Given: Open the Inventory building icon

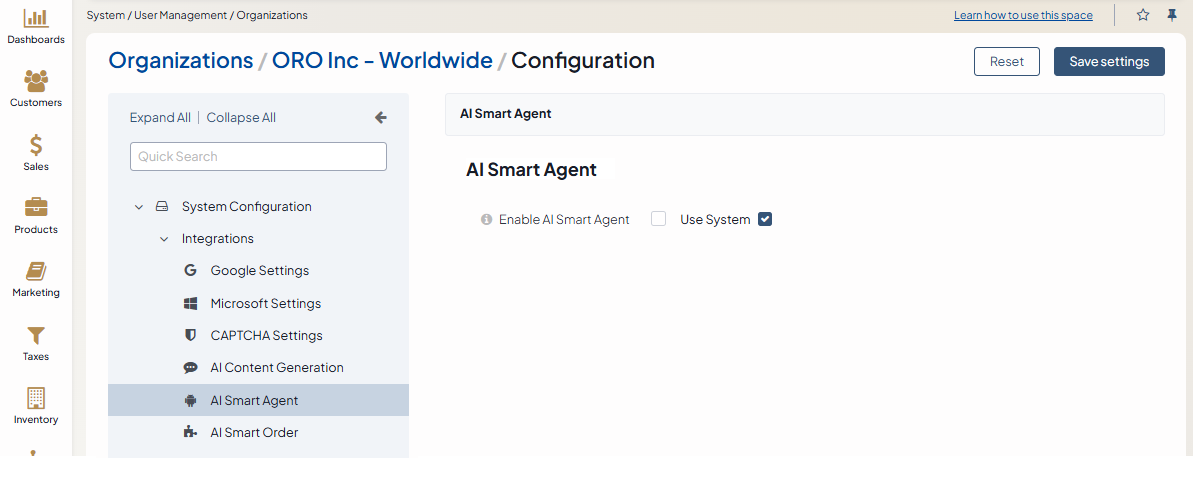Looking at the screenshot, I should point(36,398).
